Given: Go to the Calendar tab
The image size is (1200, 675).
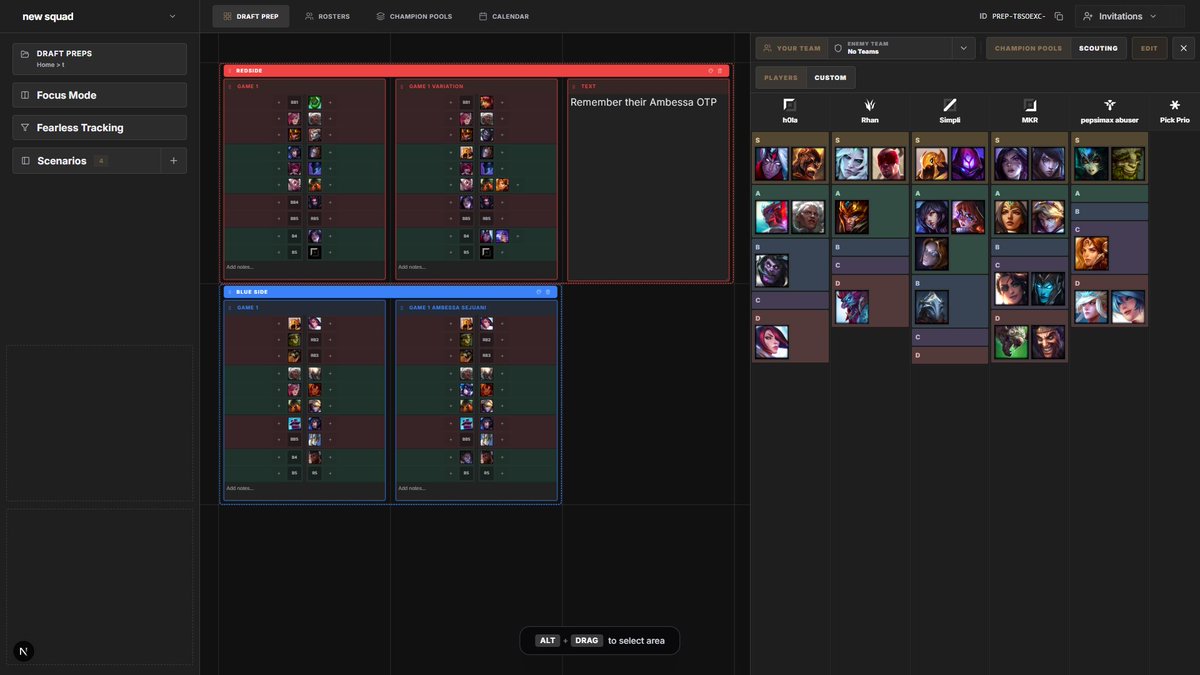Looking at the screenshot, I should coord(504,16).
